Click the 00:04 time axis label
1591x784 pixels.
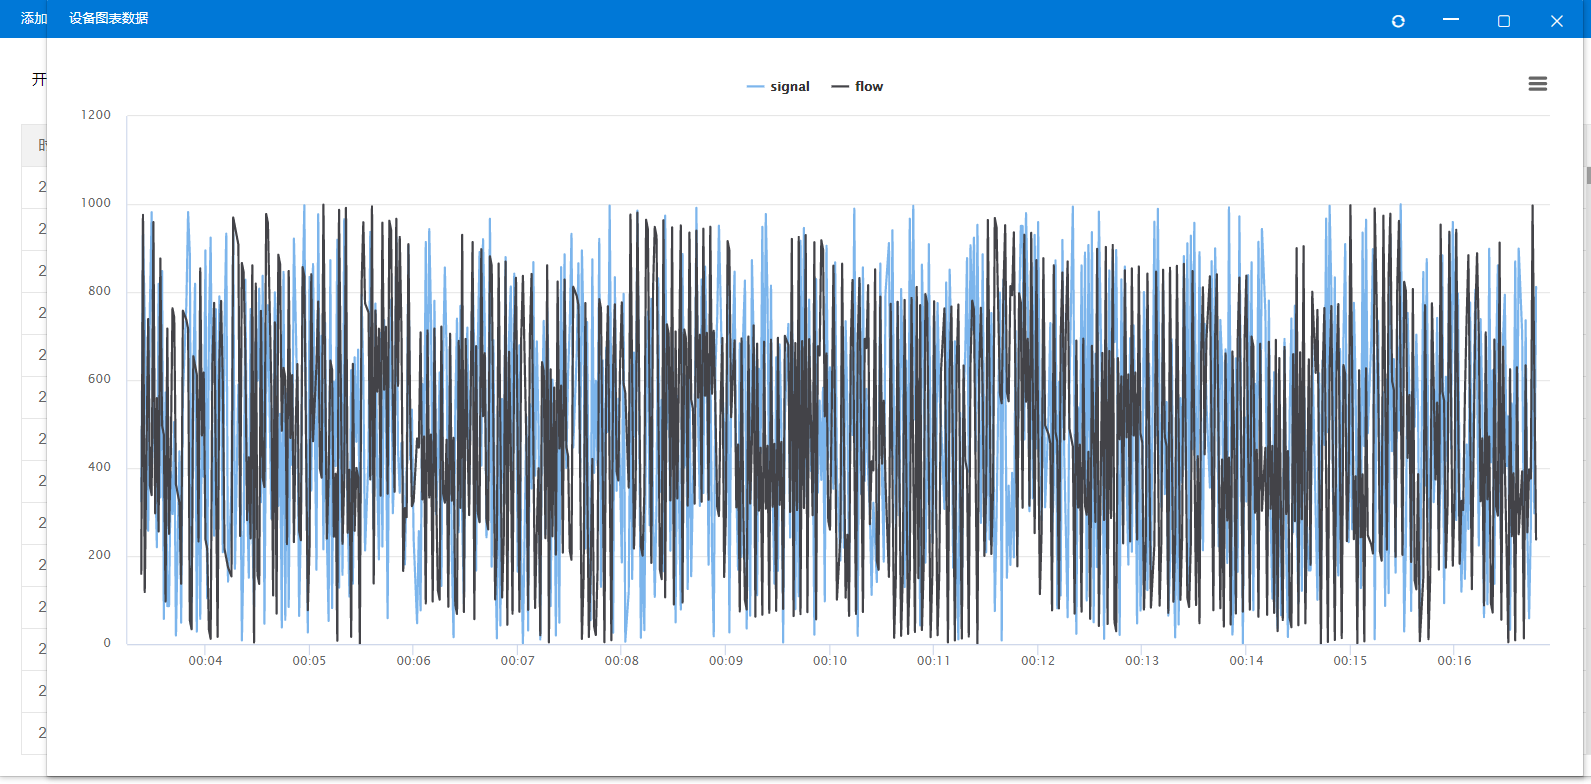pos(205,661)
